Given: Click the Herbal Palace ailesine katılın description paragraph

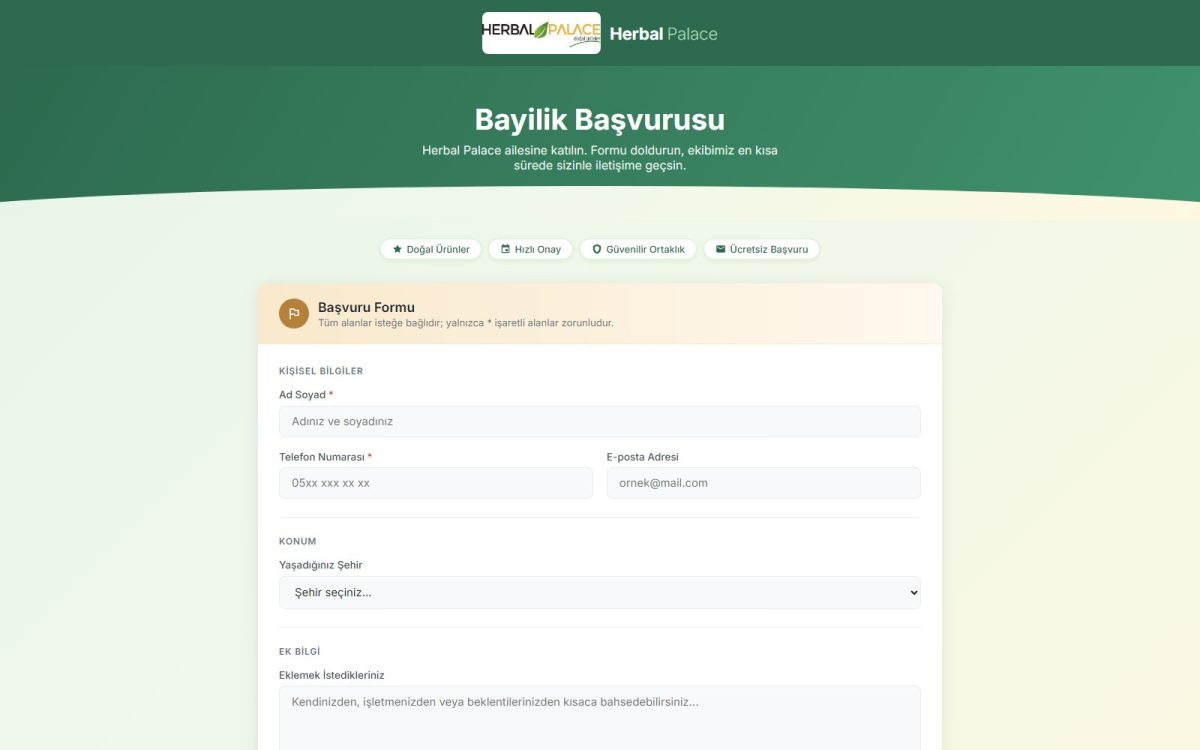Looking at the screenshot, I should coord(600,158).
